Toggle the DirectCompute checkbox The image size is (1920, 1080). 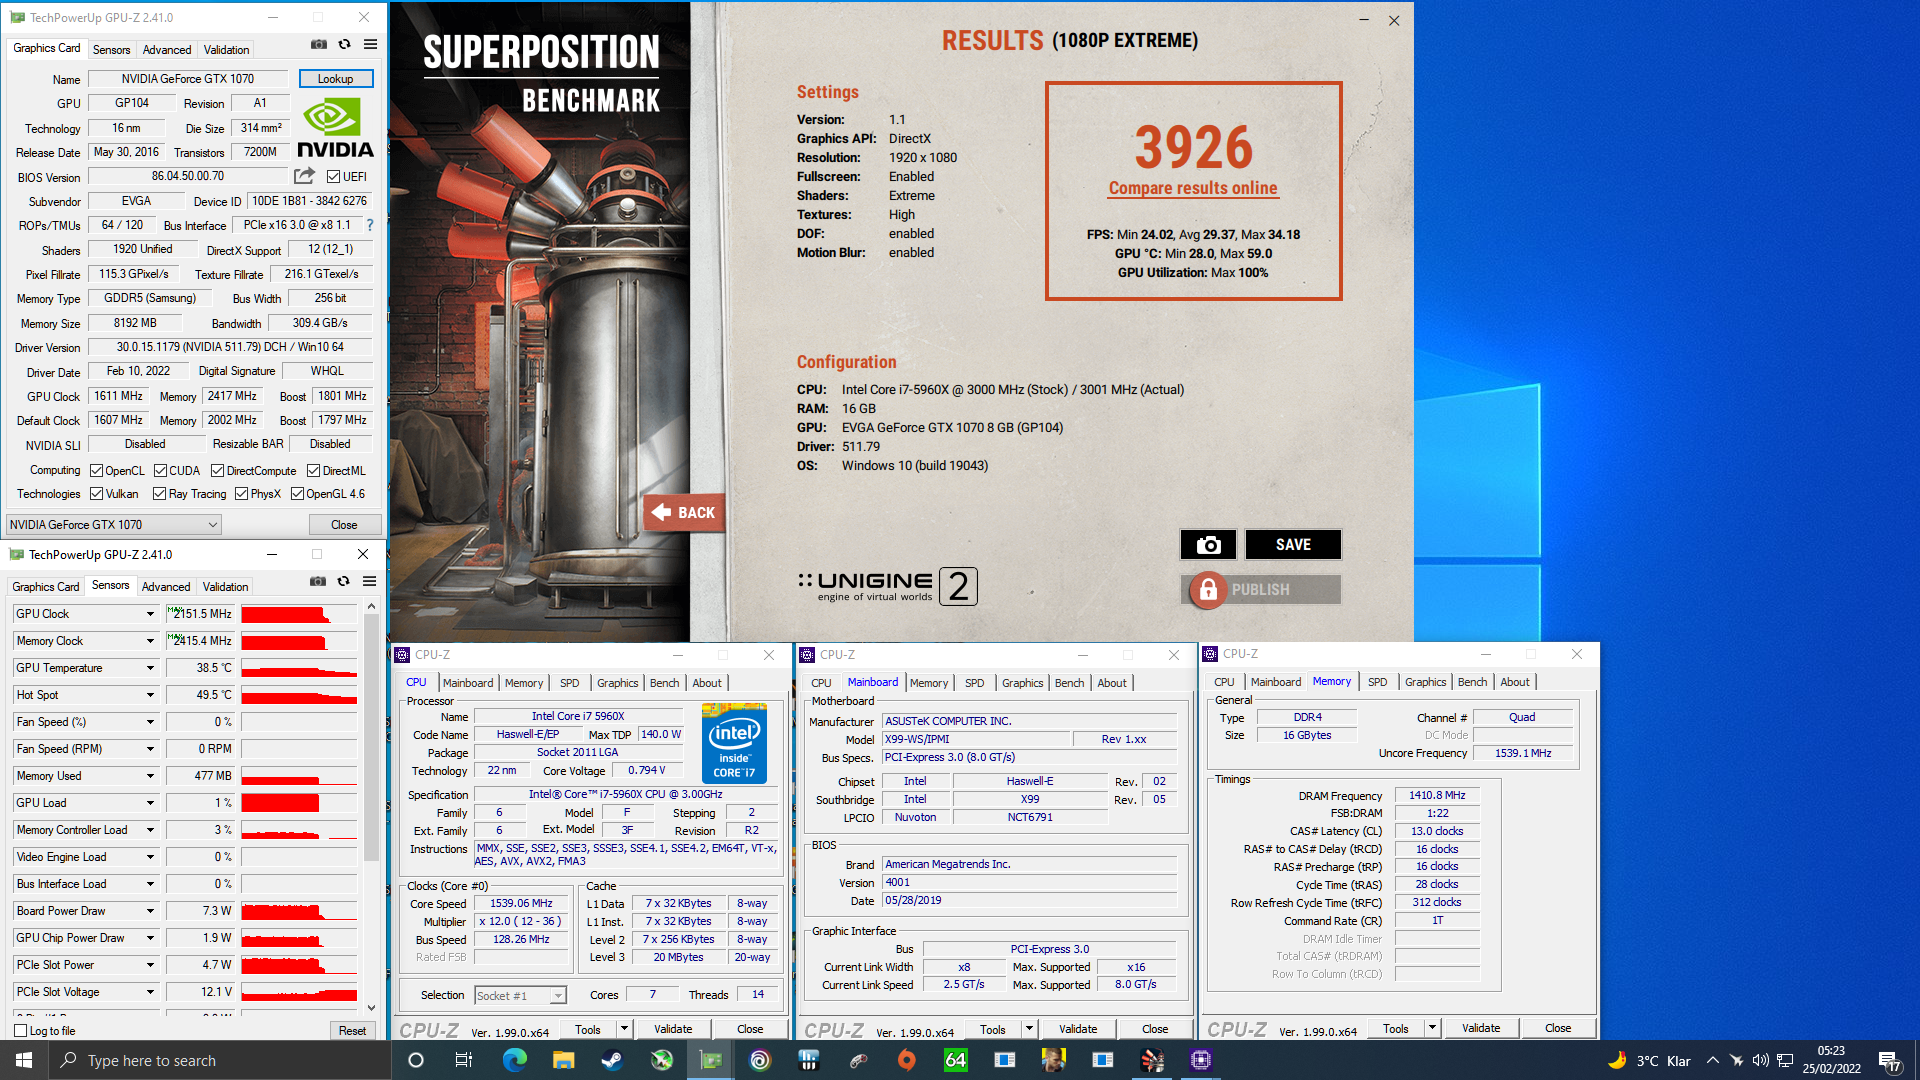click(217, 471)
